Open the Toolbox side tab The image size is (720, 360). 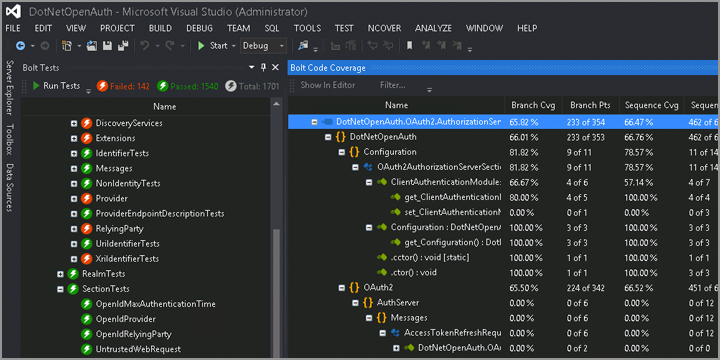coord(10,140)
